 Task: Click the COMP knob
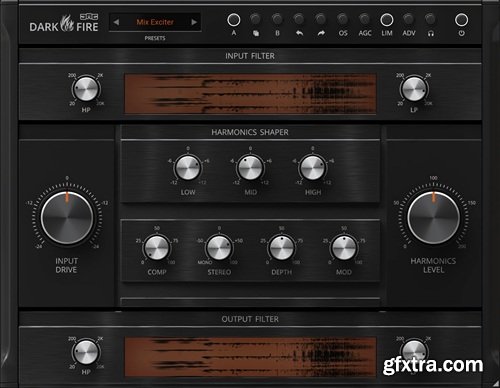(x=157, y=248)
